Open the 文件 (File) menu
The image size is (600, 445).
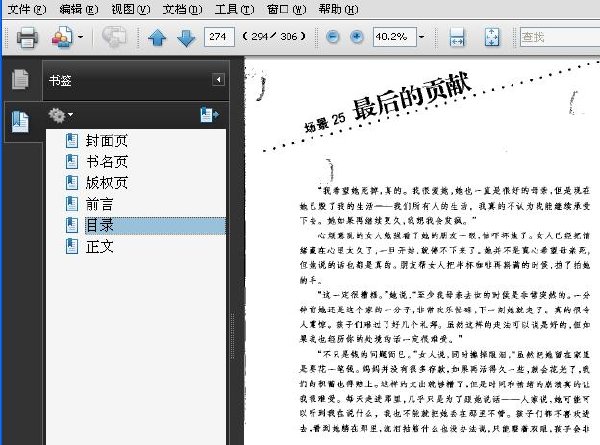(26, 9)
